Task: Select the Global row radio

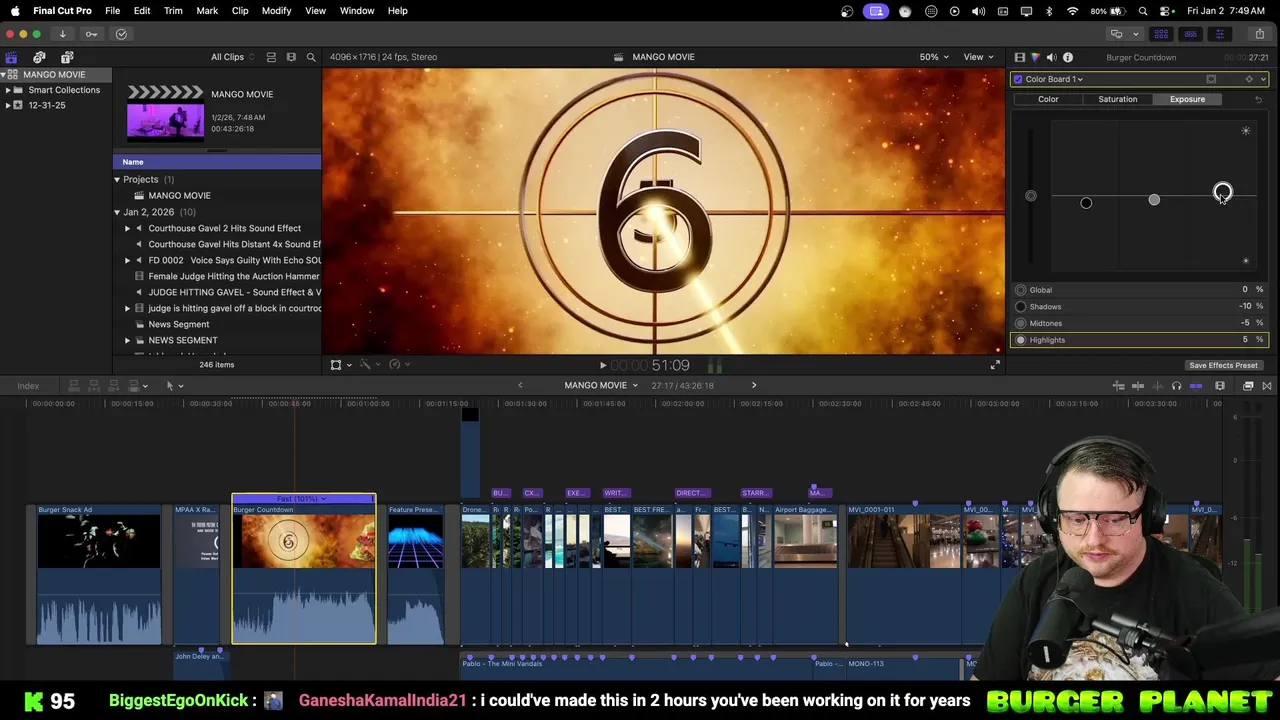Action: click(x=1021, y=290)
